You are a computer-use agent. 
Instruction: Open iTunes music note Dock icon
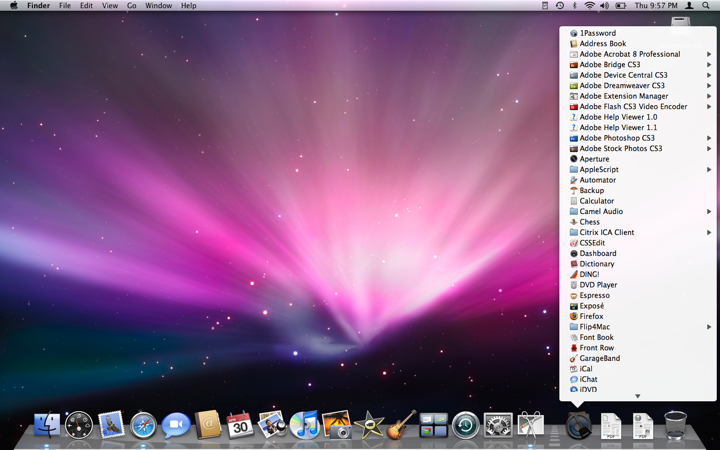[x=304, y=425]
